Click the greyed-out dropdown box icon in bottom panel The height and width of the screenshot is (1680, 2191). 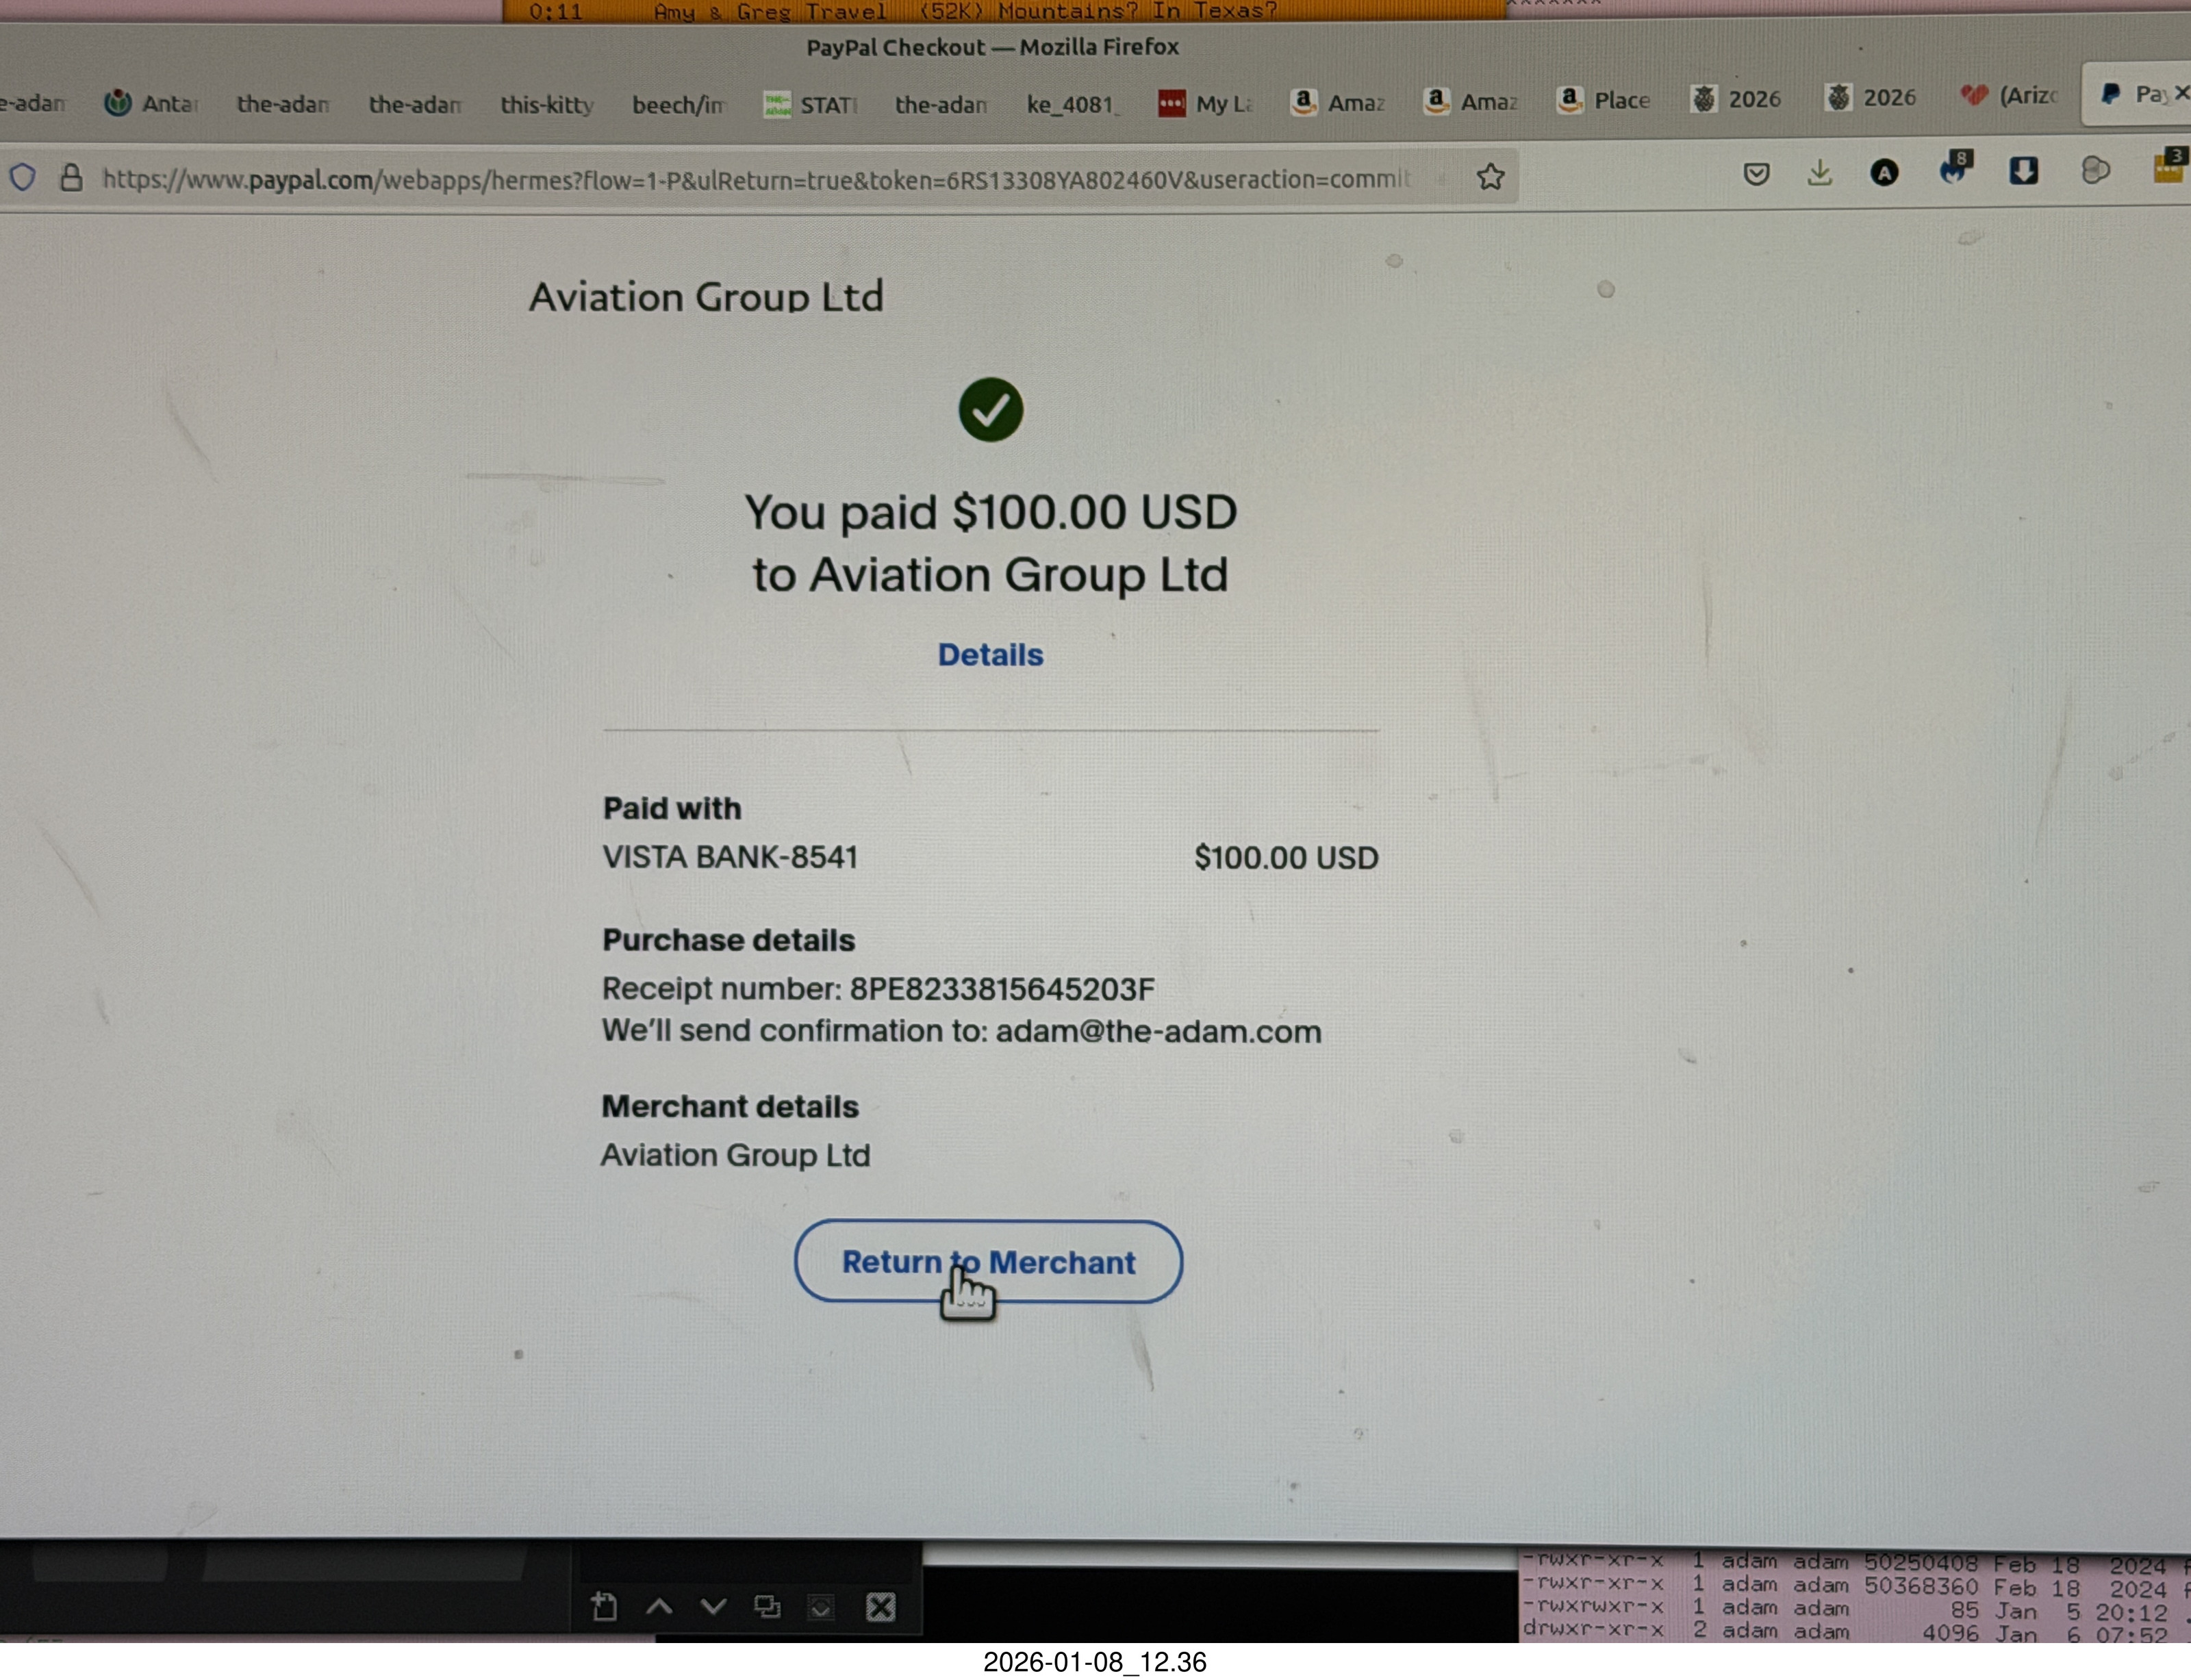[x=821, y=1608]
